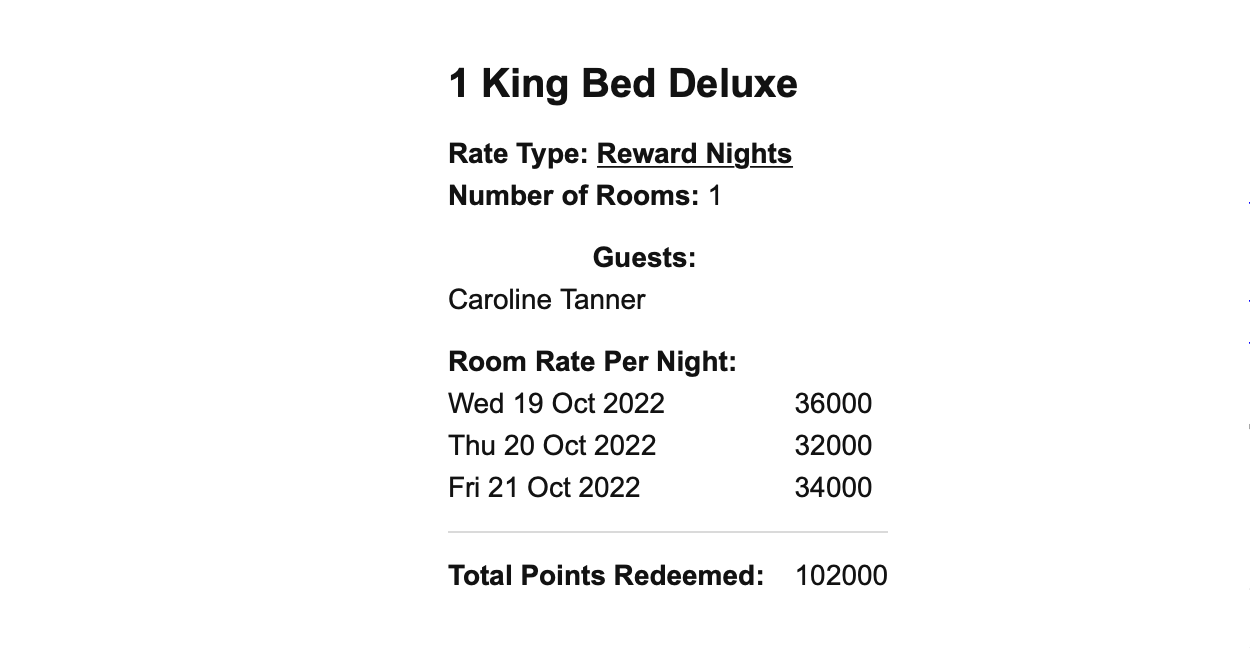Select the Wed 19 Oct 2022 date
Screen dimensions: 1250x648
tap(556, 404)
